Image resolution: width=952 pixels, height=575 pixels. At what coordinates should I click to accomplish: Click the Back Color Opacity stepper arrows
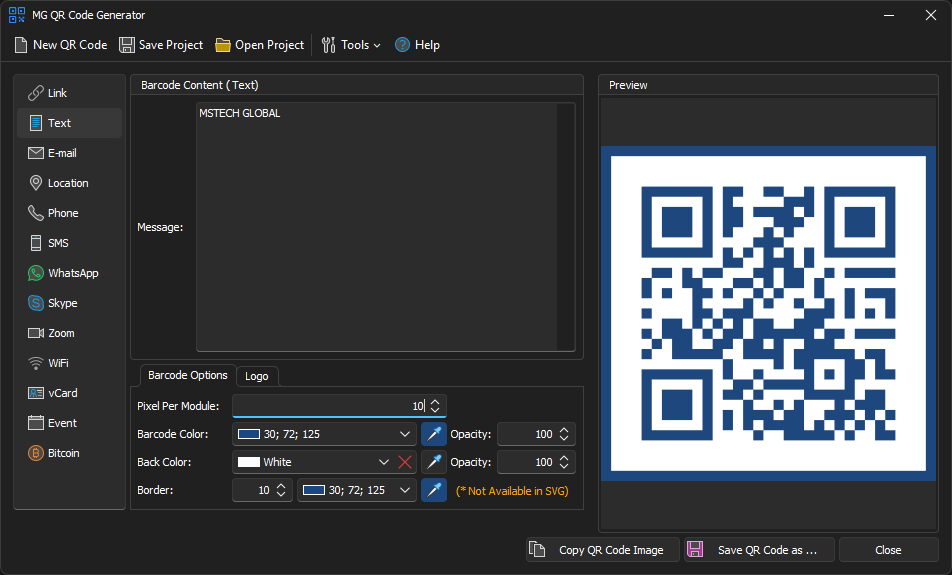(563, 462)
